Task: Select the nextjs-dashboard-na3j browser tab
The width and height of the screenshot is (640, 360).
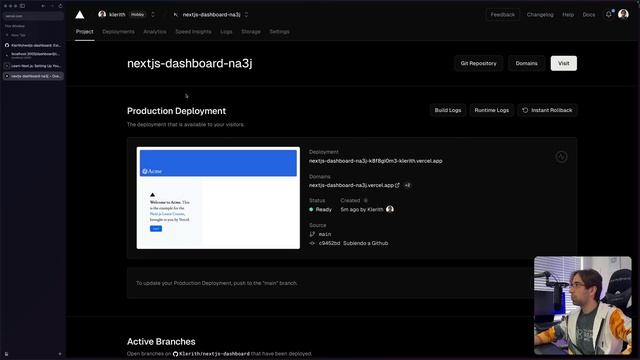Action: (x=33, y=76)
